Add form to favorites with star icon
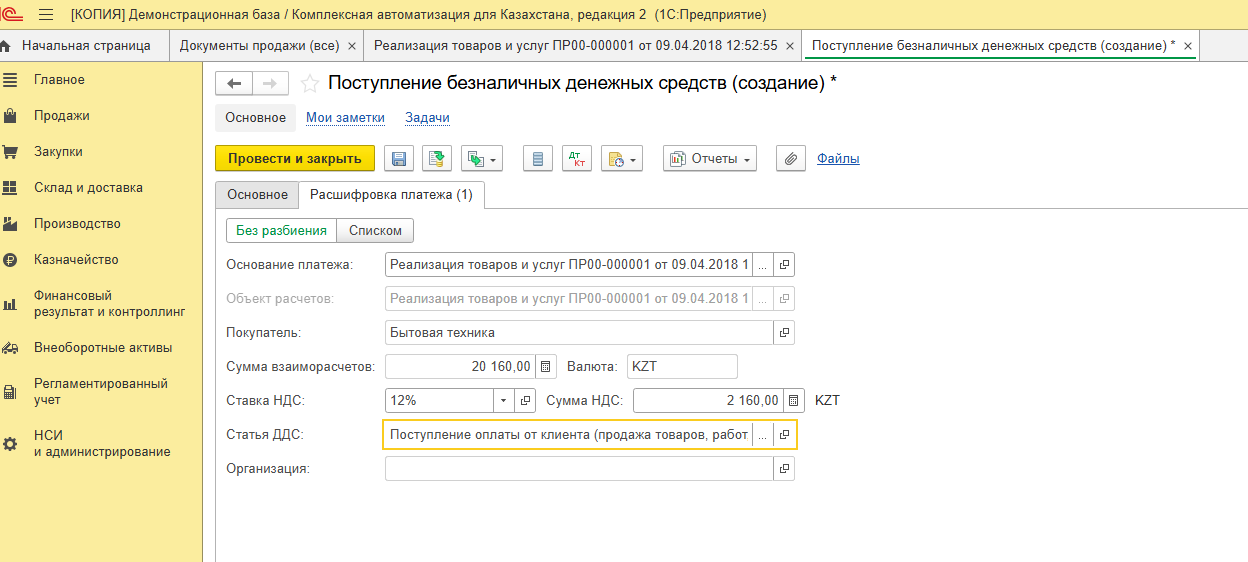Screen dimensions: 1248x562 tap(311, 84)
